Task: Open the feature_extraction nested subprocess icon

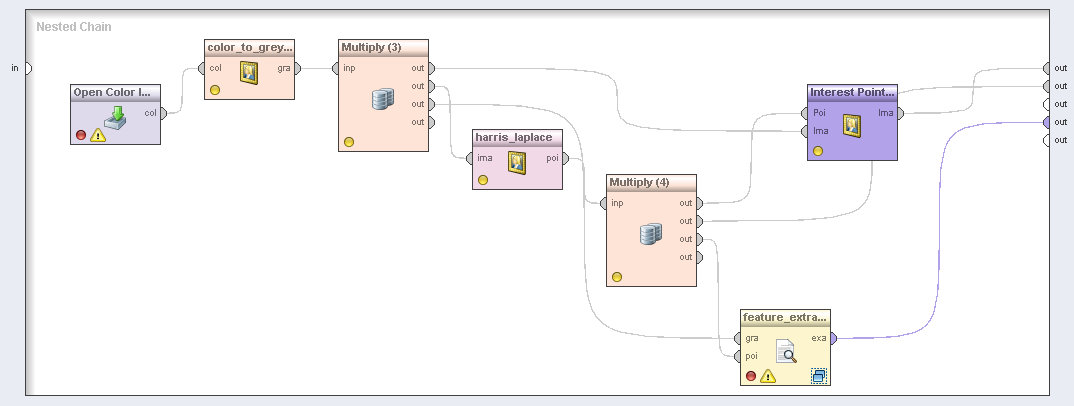Action: [x=818, y=376]
